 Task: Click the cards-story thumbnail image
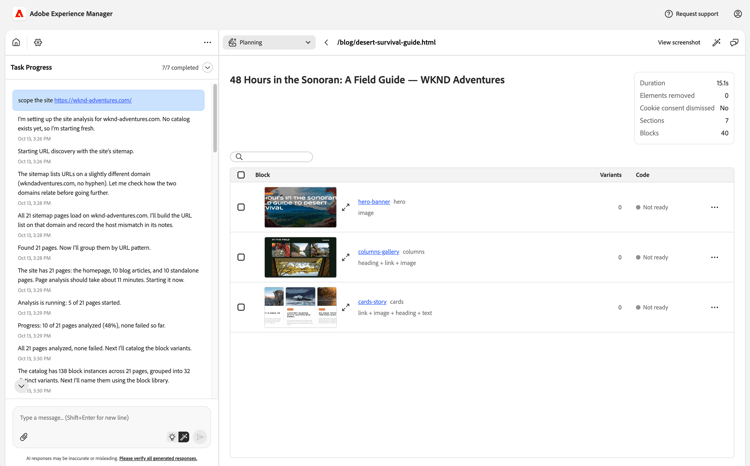[x=300, y=307]
